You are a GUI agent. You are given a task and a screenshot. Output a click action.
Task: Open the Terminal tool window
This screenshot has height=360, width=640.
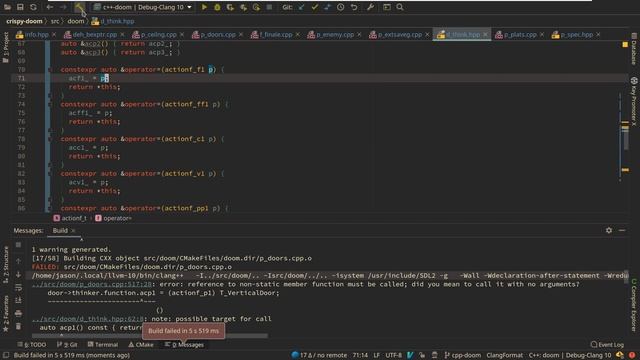pyautogui.click(x=103, y=345)
